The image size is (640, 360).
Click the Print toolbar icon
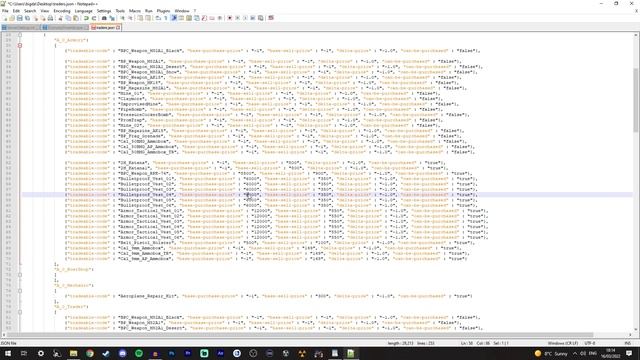(x=50, y=18)
